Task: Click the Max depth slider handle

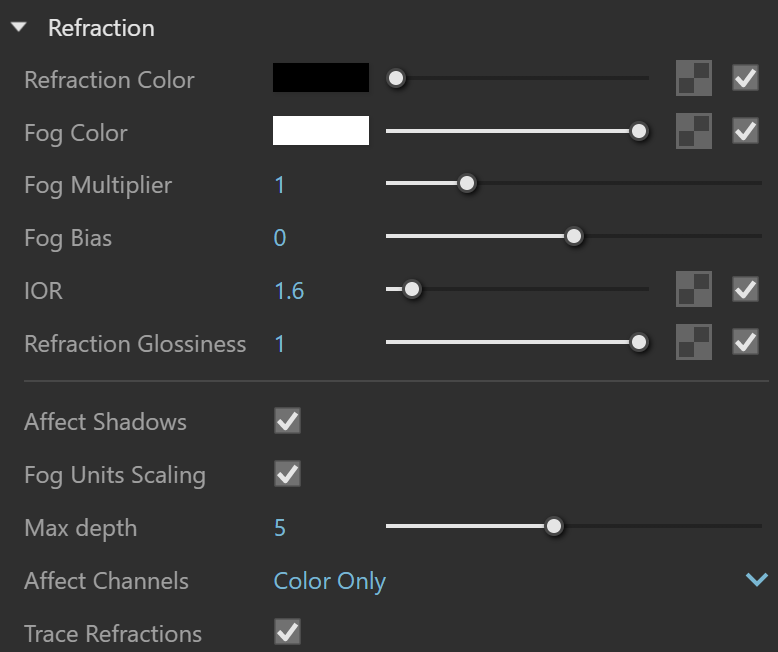Action: [554, 526]
